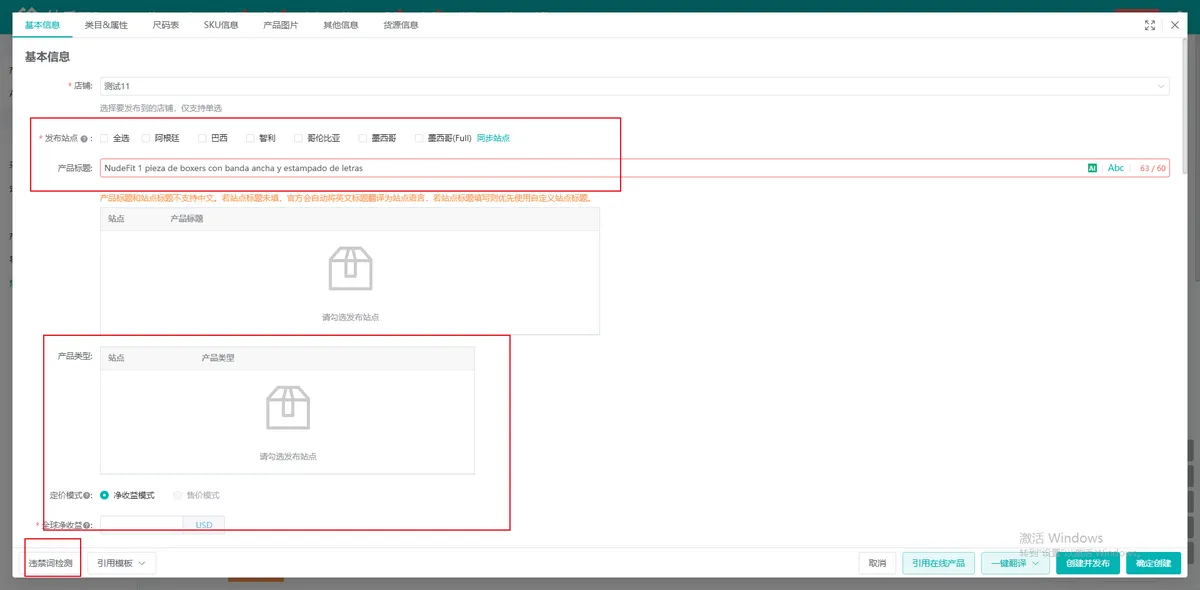The image size is (1200, 590).
Task: Click the help icon beside 全球净收益
Action: pyautogui.click(x=87, y=525)
